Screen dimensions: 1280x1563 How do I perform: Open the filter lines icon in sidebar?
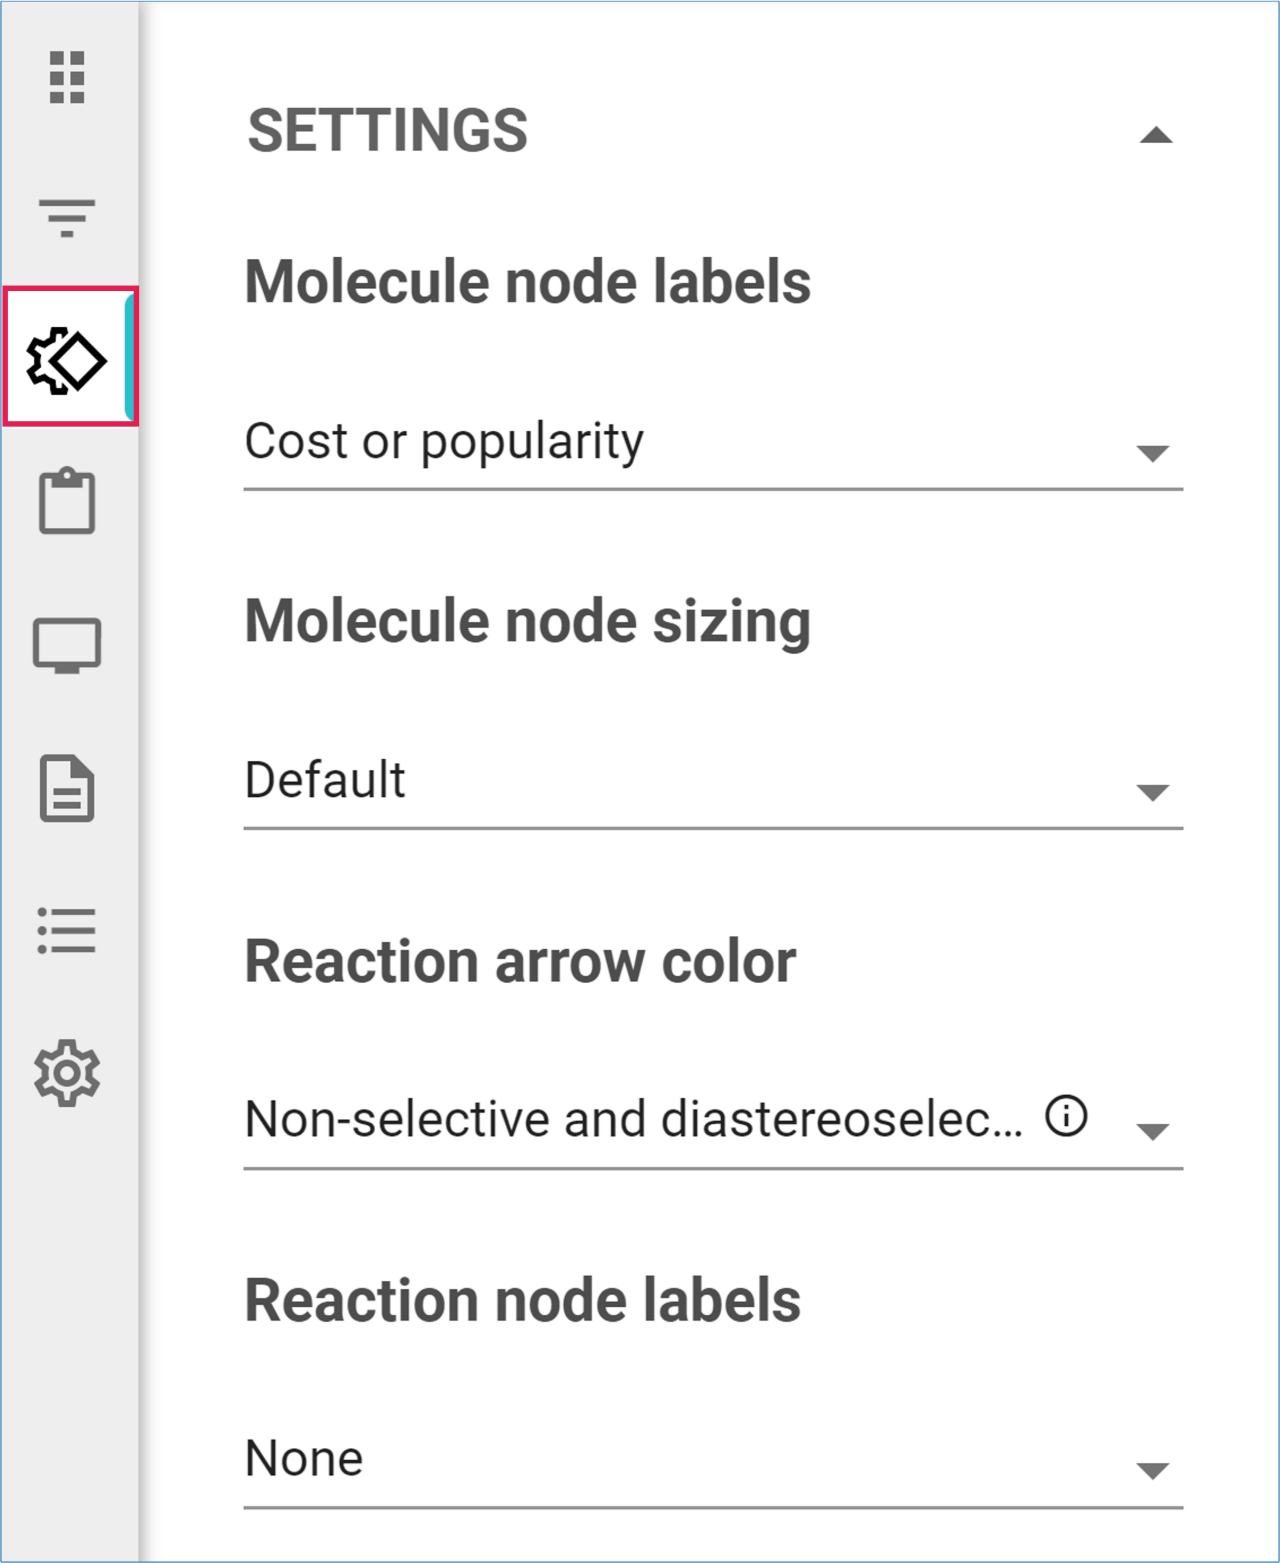pyautogui.click(x=67, y=217)
